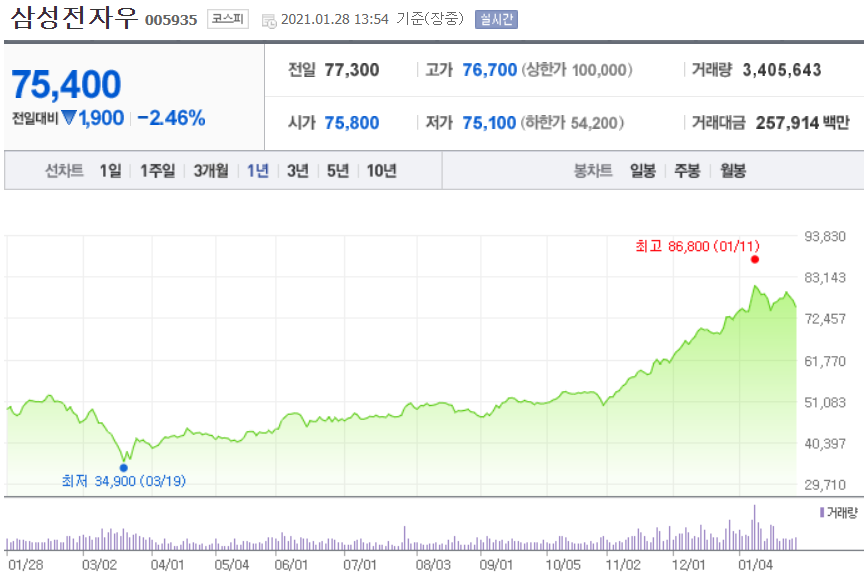The width and height of the screenshot is (864, 580).
Task: Click the 93,830 y-axis label
Action: click(825, 236)
